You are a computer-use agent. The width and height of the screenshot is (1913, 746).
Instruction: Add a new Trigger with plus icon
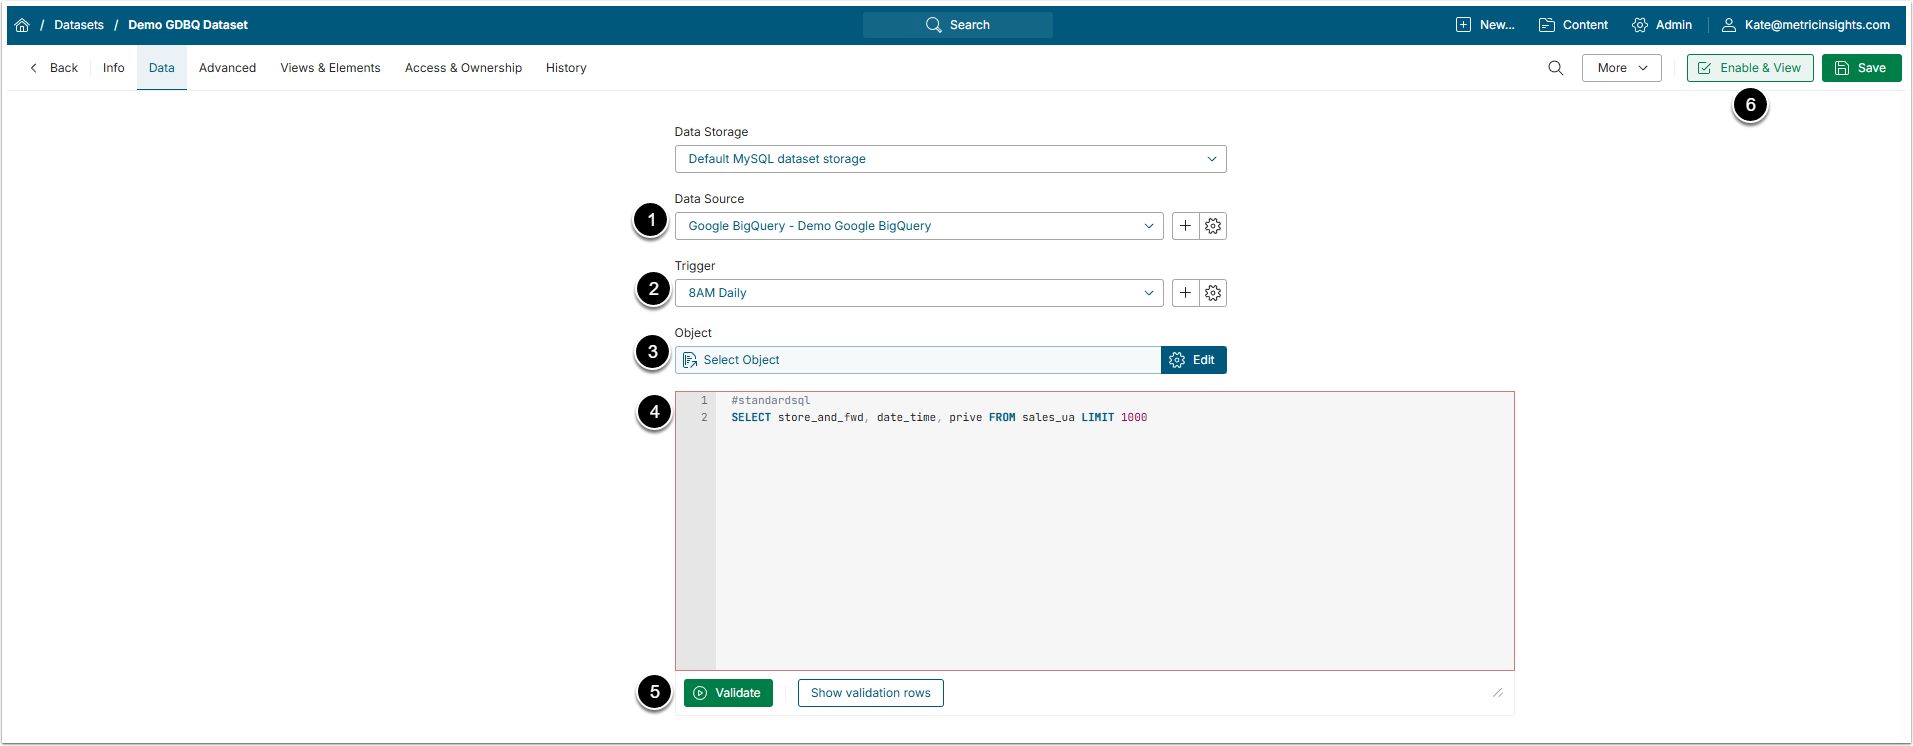[x=1185, y=293]
